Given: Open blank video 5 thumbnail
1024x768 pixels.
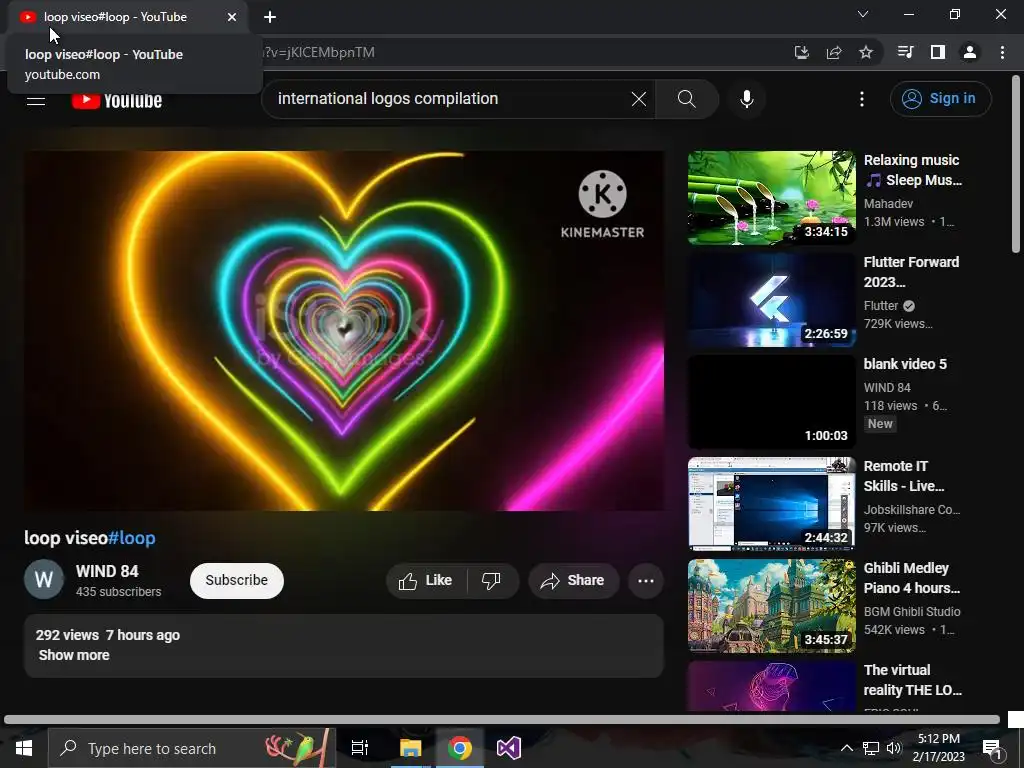Looking at the screenshot, I should tap(771, 402).
